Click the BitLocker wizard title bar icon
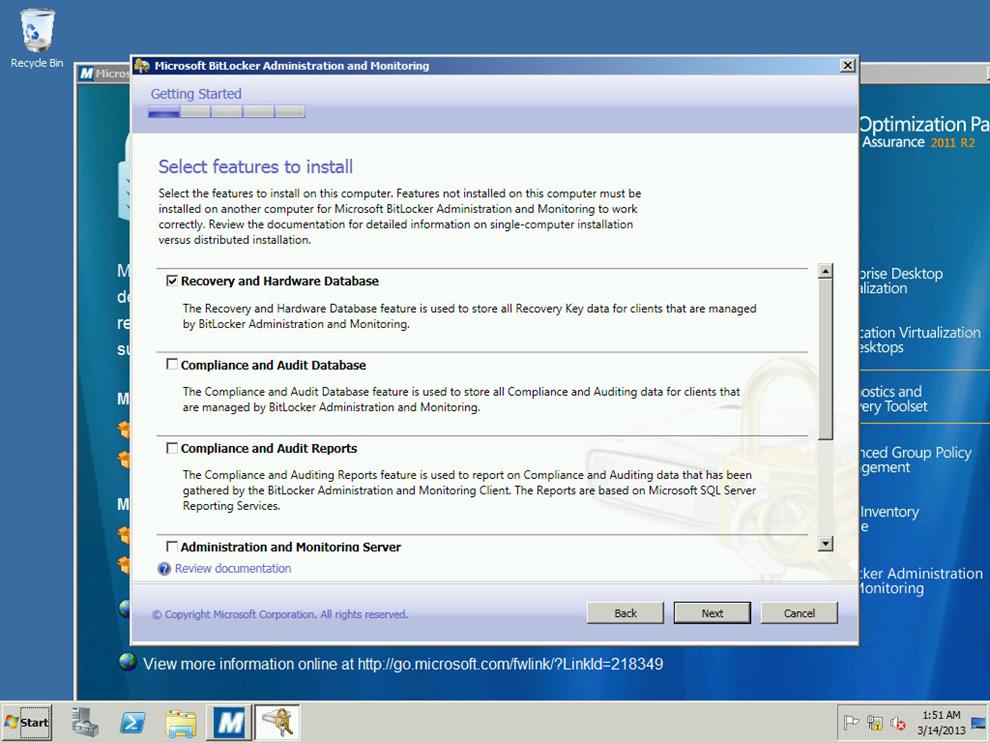The width and height of the screenshot is (990, 743). (142, 65)
